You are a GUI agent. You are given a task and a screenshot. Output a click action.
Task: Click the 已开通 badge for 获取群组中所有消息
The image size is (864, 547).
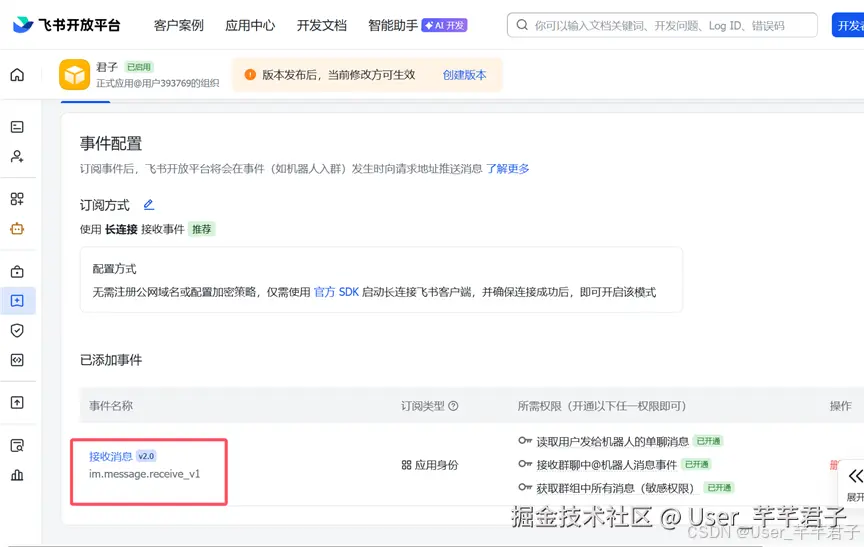coord(719,488)
